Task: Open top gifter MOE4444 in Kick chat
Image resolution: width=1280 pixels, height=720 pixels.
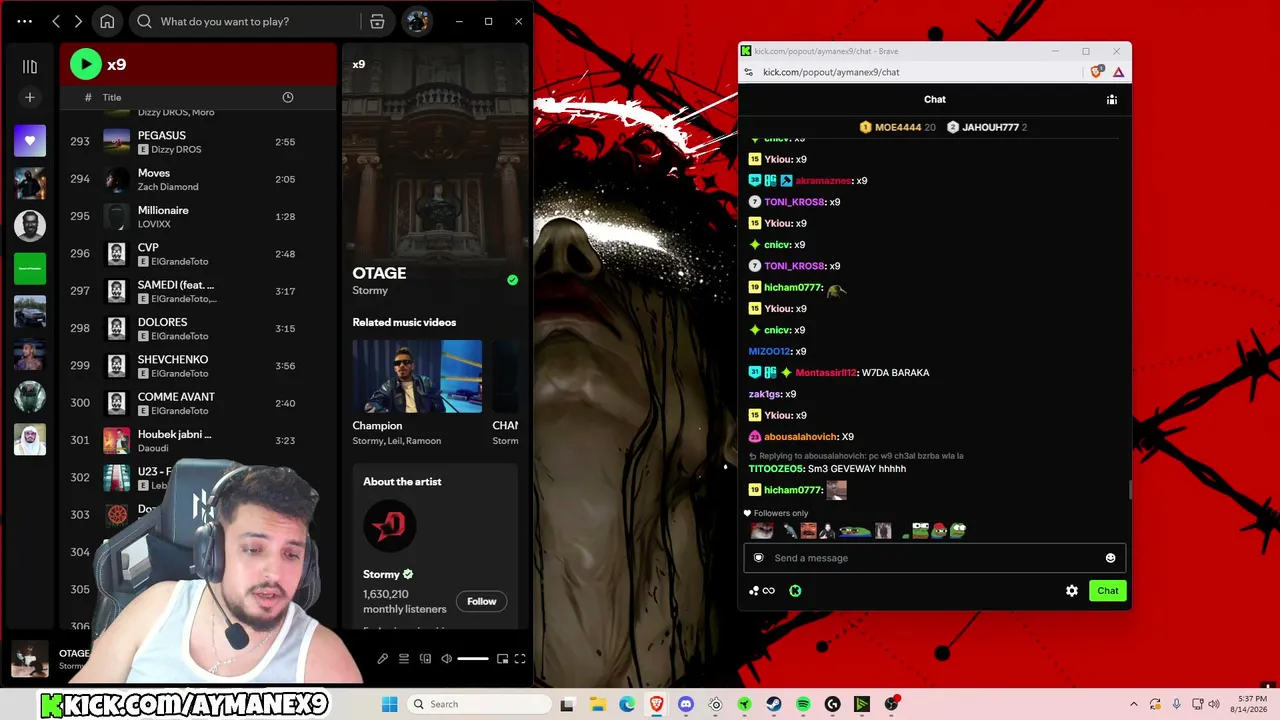Action: (897, 127)
